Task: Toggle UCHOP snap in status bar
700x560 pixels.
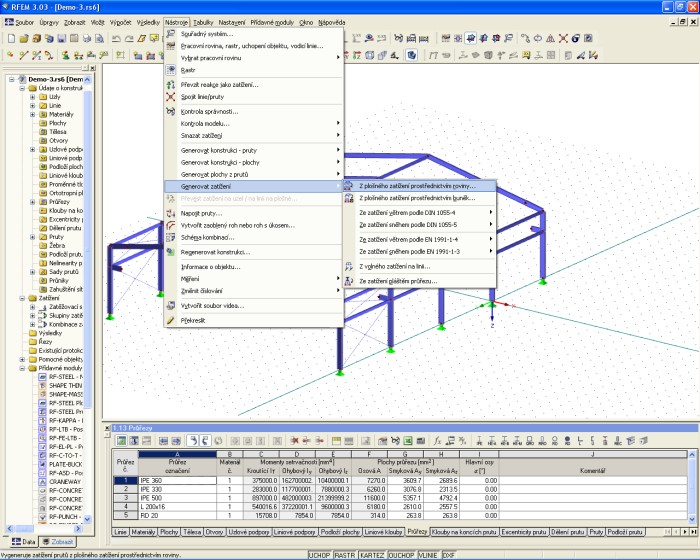Action: 320,555
